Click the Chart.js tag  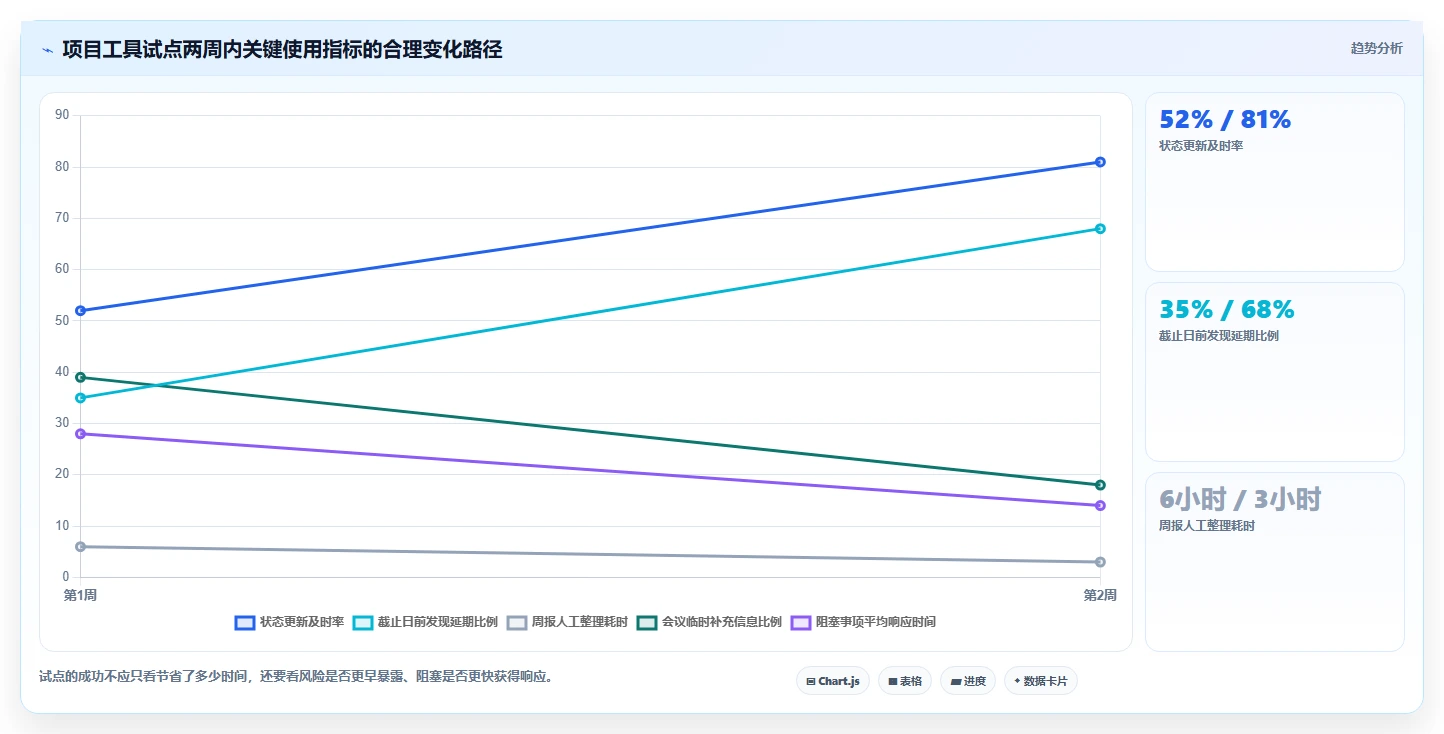point(833,681)
